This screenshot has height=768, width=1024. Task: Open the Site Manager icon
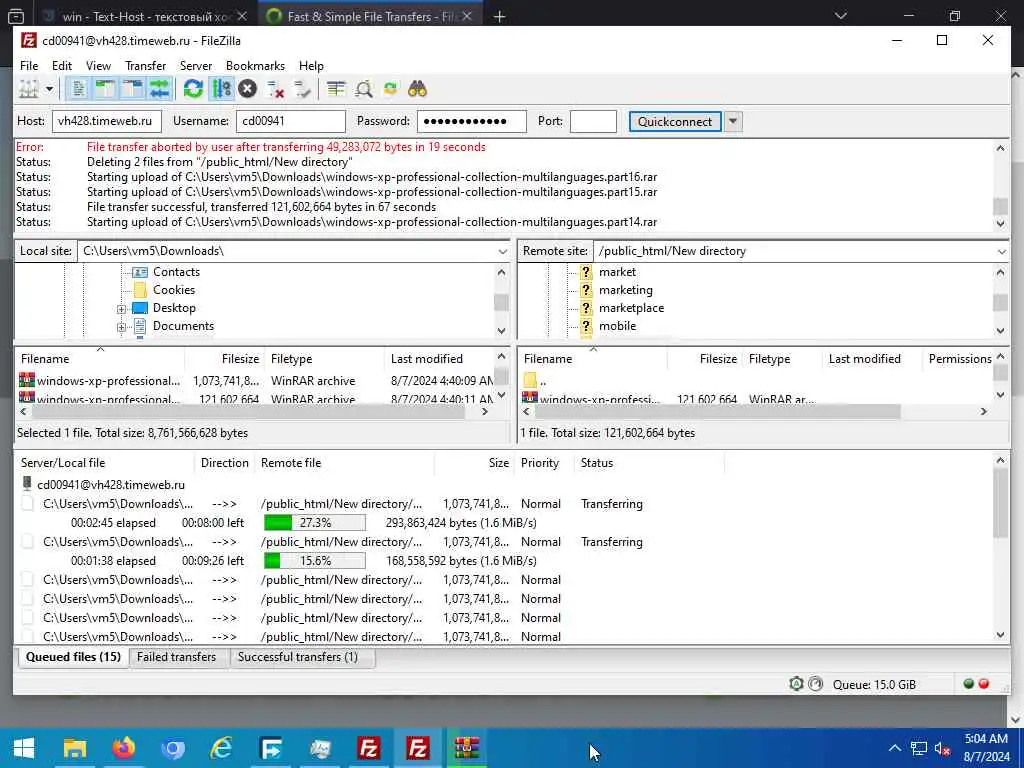[29, 89]
